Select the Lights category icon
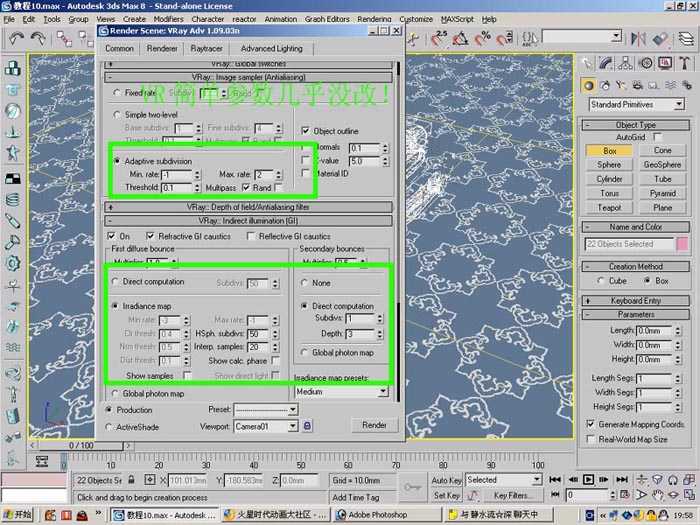700x525 pixels. (x=621, y=85)
